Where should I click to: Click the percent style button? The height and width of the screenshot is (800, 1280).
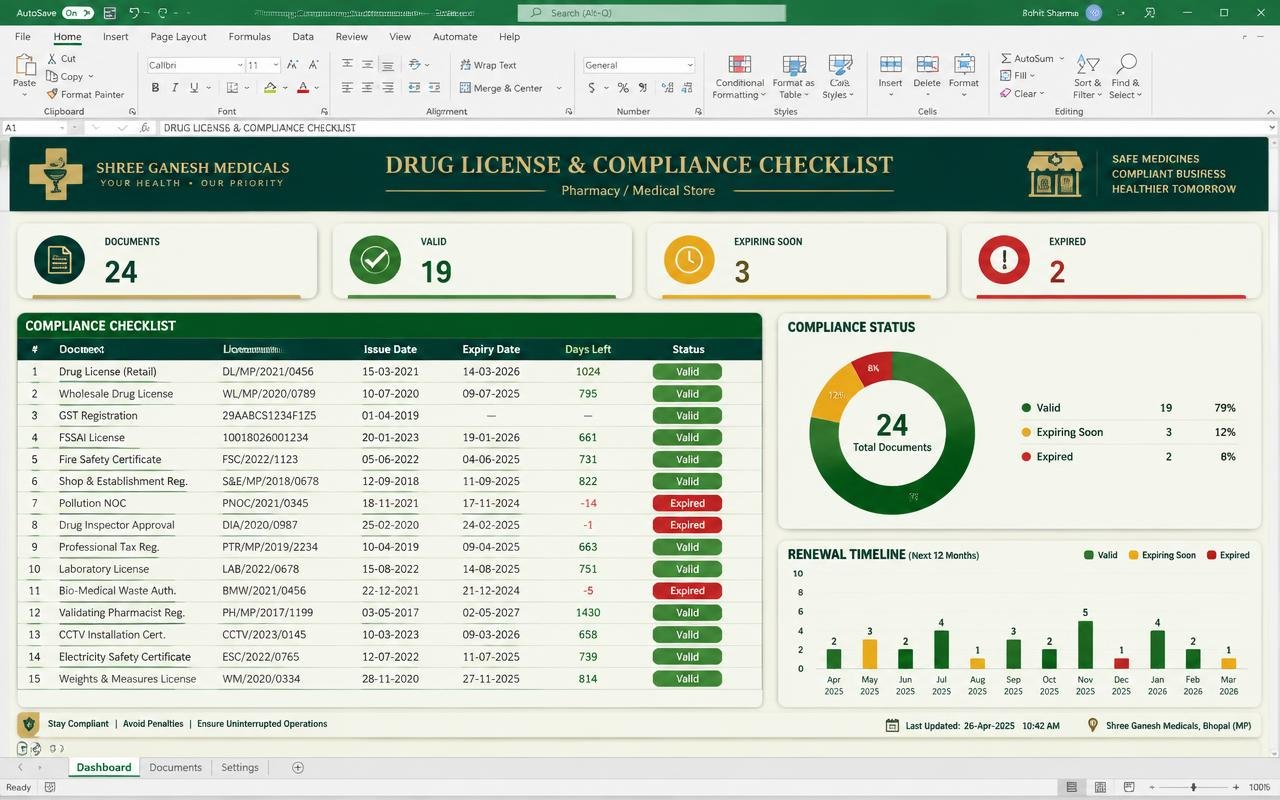coord(623,88)
